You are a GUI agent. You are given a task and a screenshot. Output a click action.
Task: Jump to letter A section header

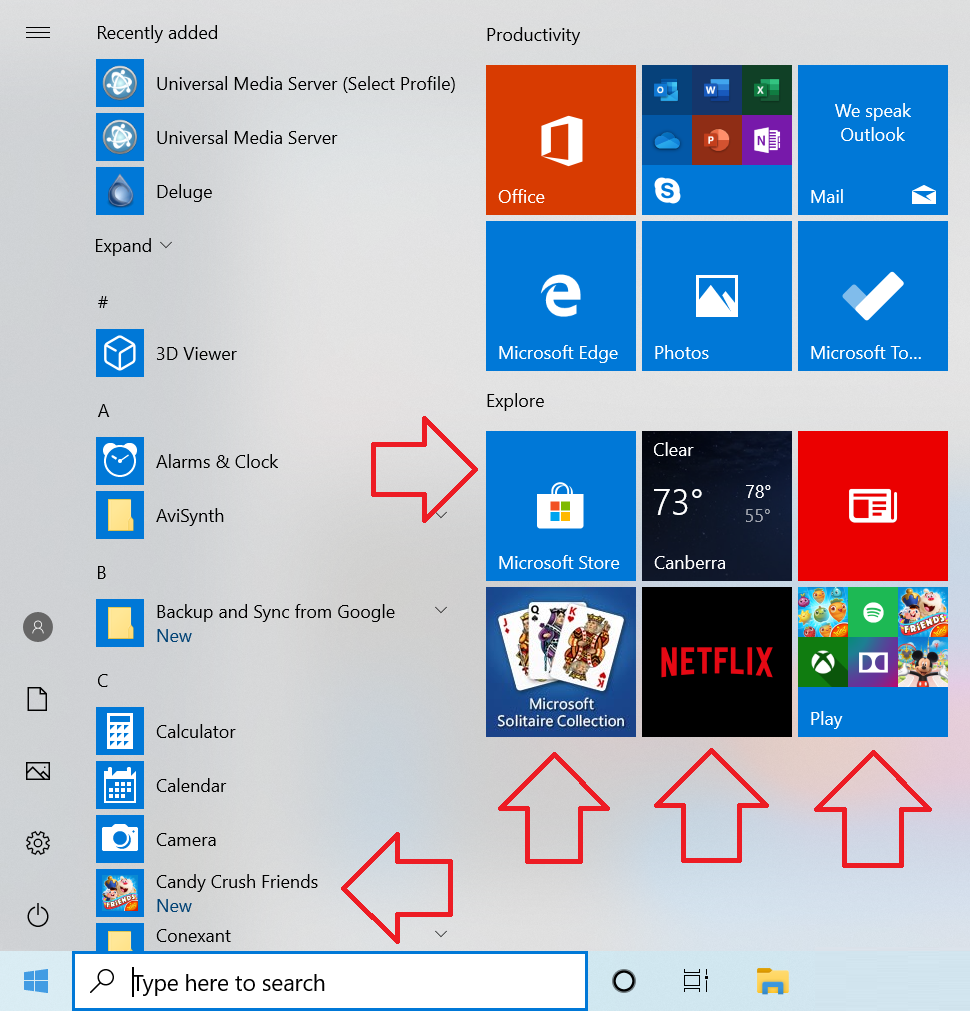103,410
